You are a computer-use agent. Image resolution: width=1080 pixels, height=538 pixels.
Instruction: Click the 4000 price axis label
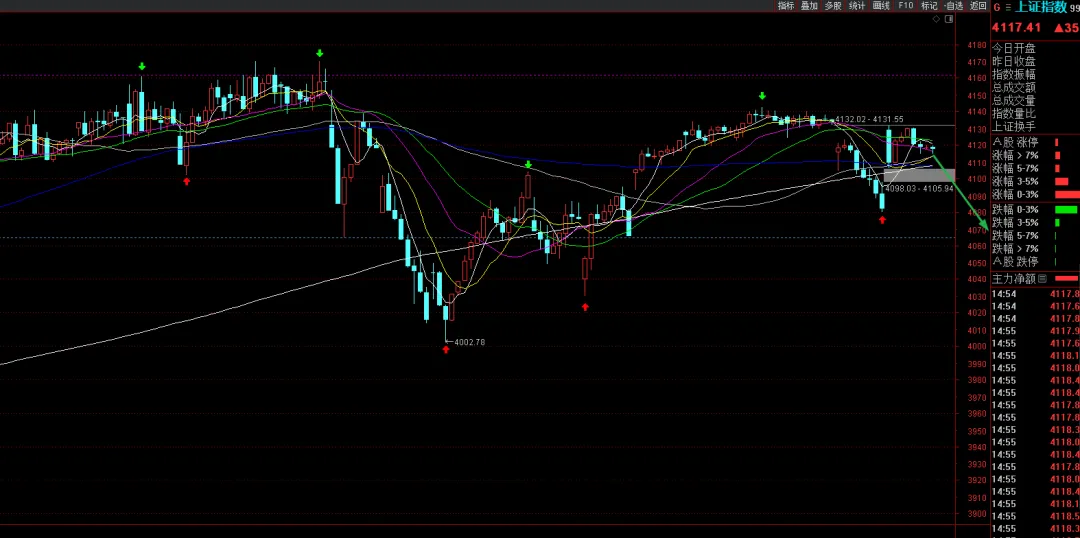click(977, 346)
